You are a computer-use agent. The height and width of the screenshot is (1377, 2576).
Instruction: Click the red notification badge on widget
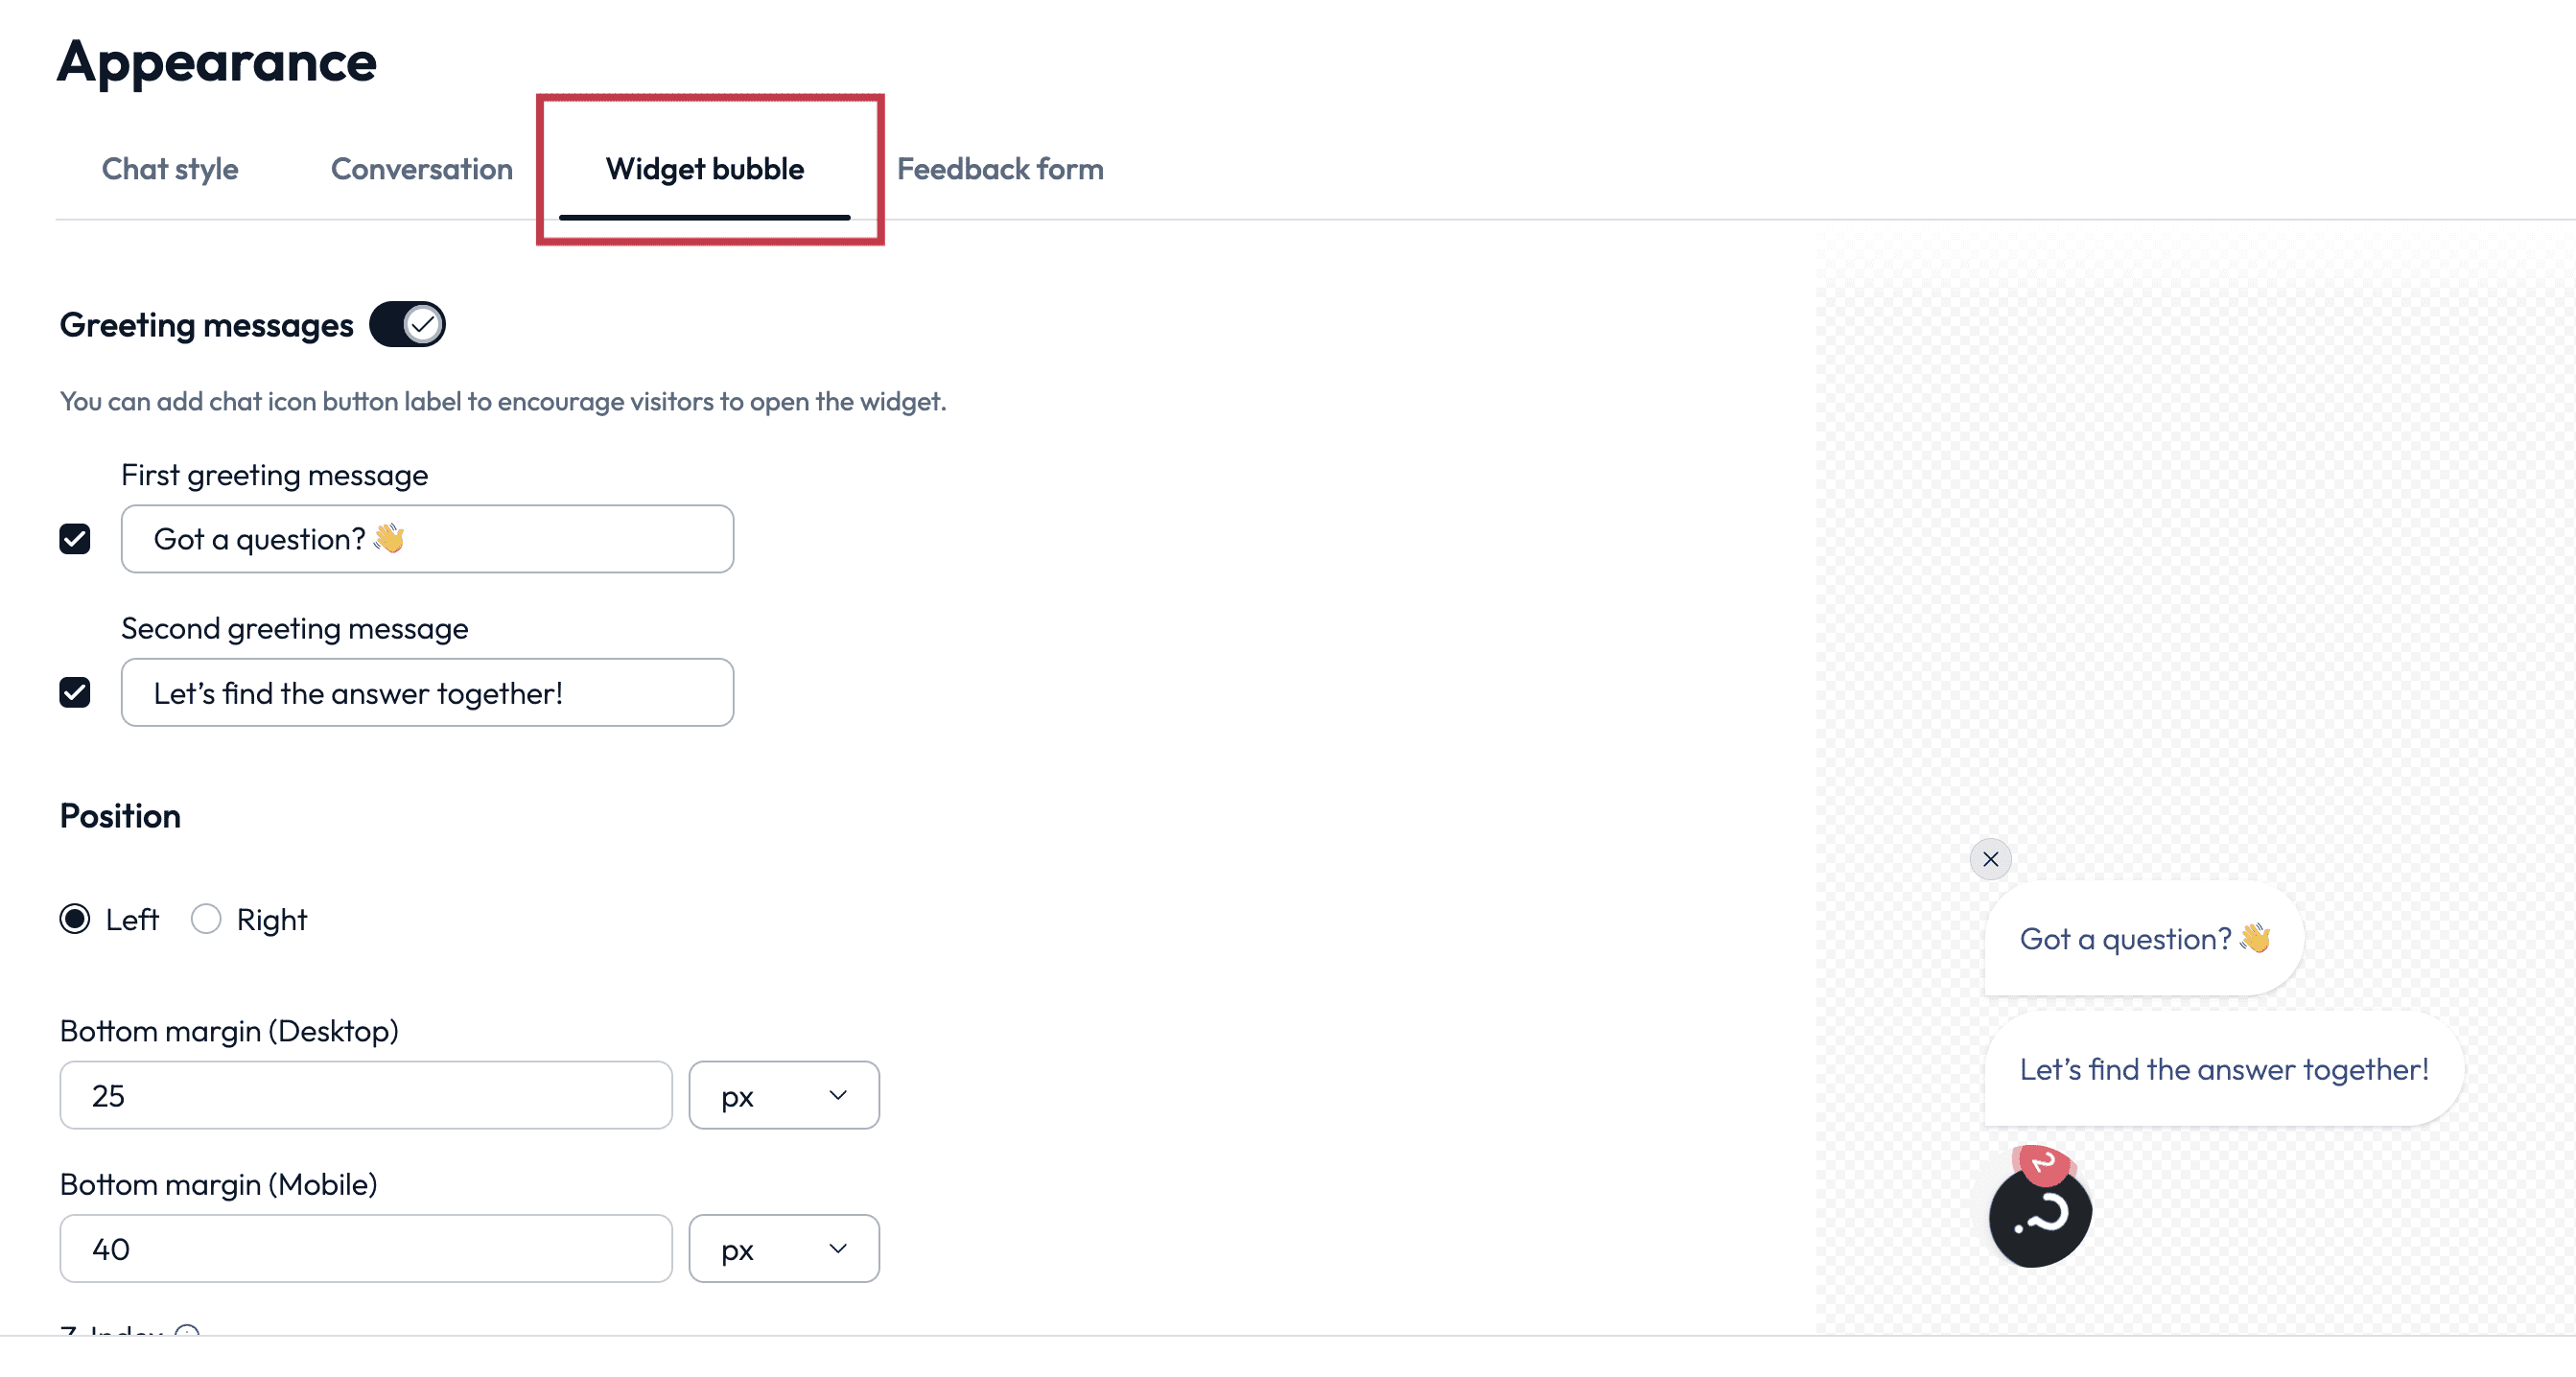click(x=2044, y=1164)
